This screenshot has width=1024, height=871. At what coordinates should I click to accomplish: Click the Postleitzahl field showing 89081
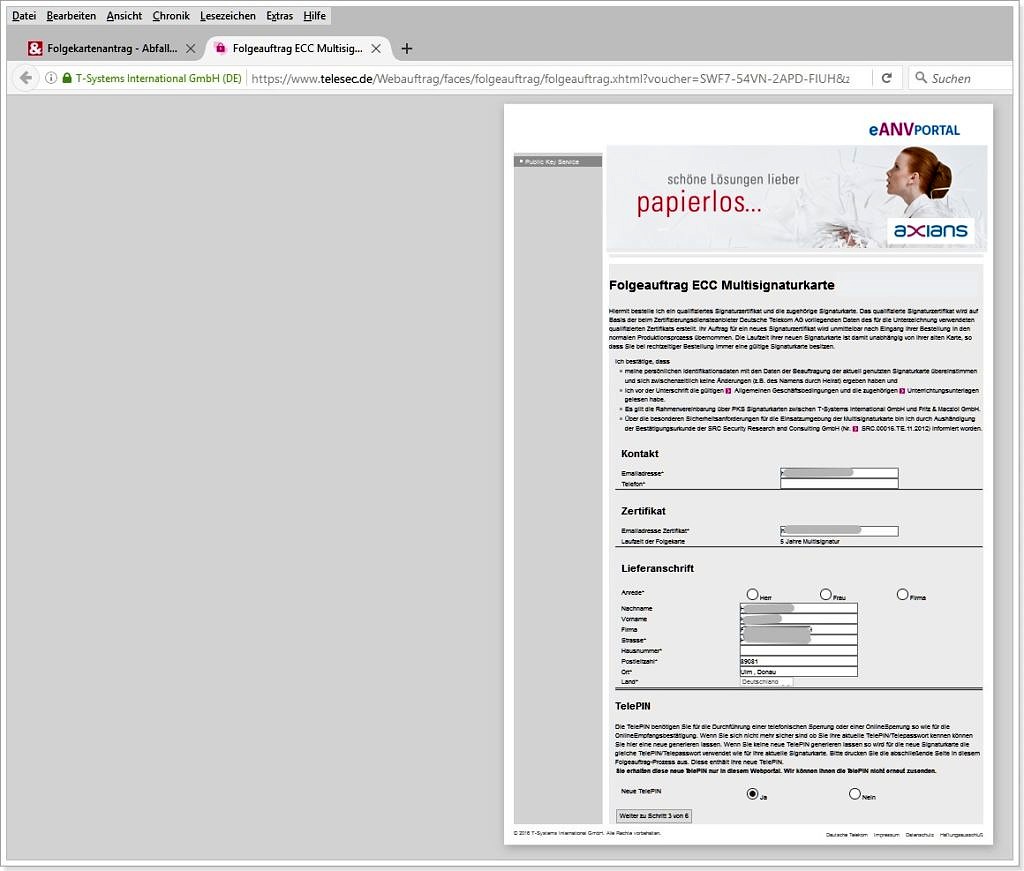pyautogui.click(x=799, y=661)
